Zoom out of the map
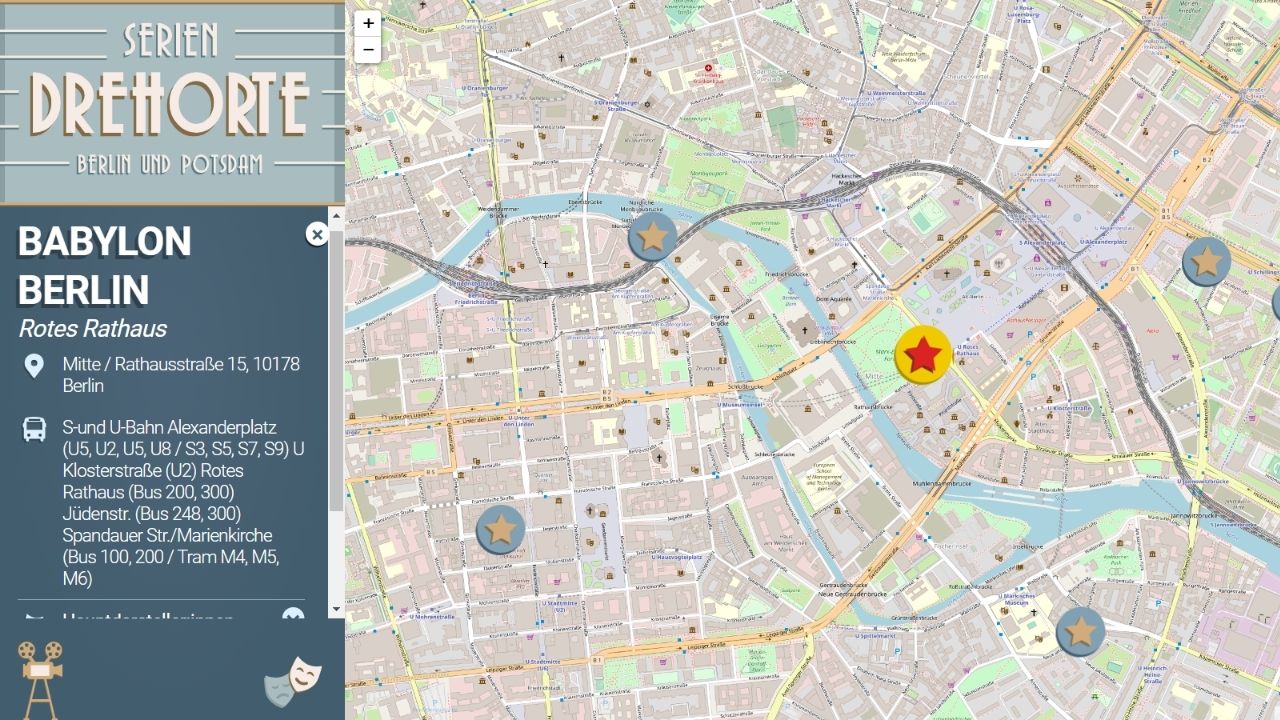Image resolution: width=1280 pixels, height=720 pixels. click(368, 49)
